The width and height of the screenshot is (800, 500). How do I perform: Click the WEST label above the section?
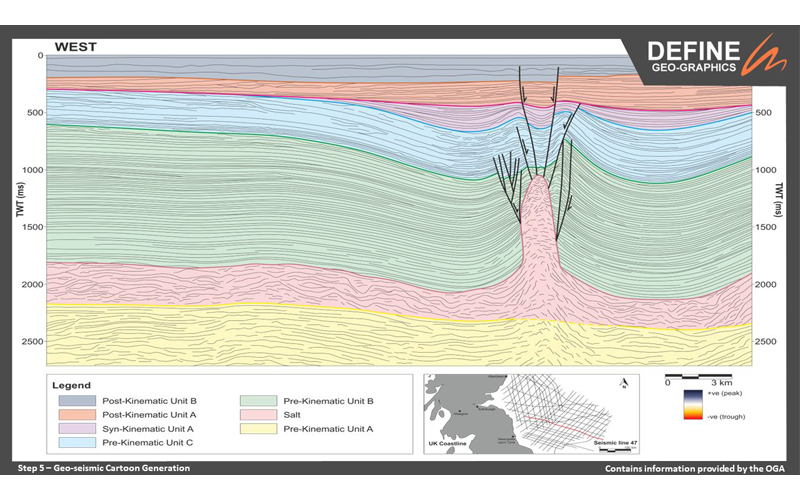point(76,46)
